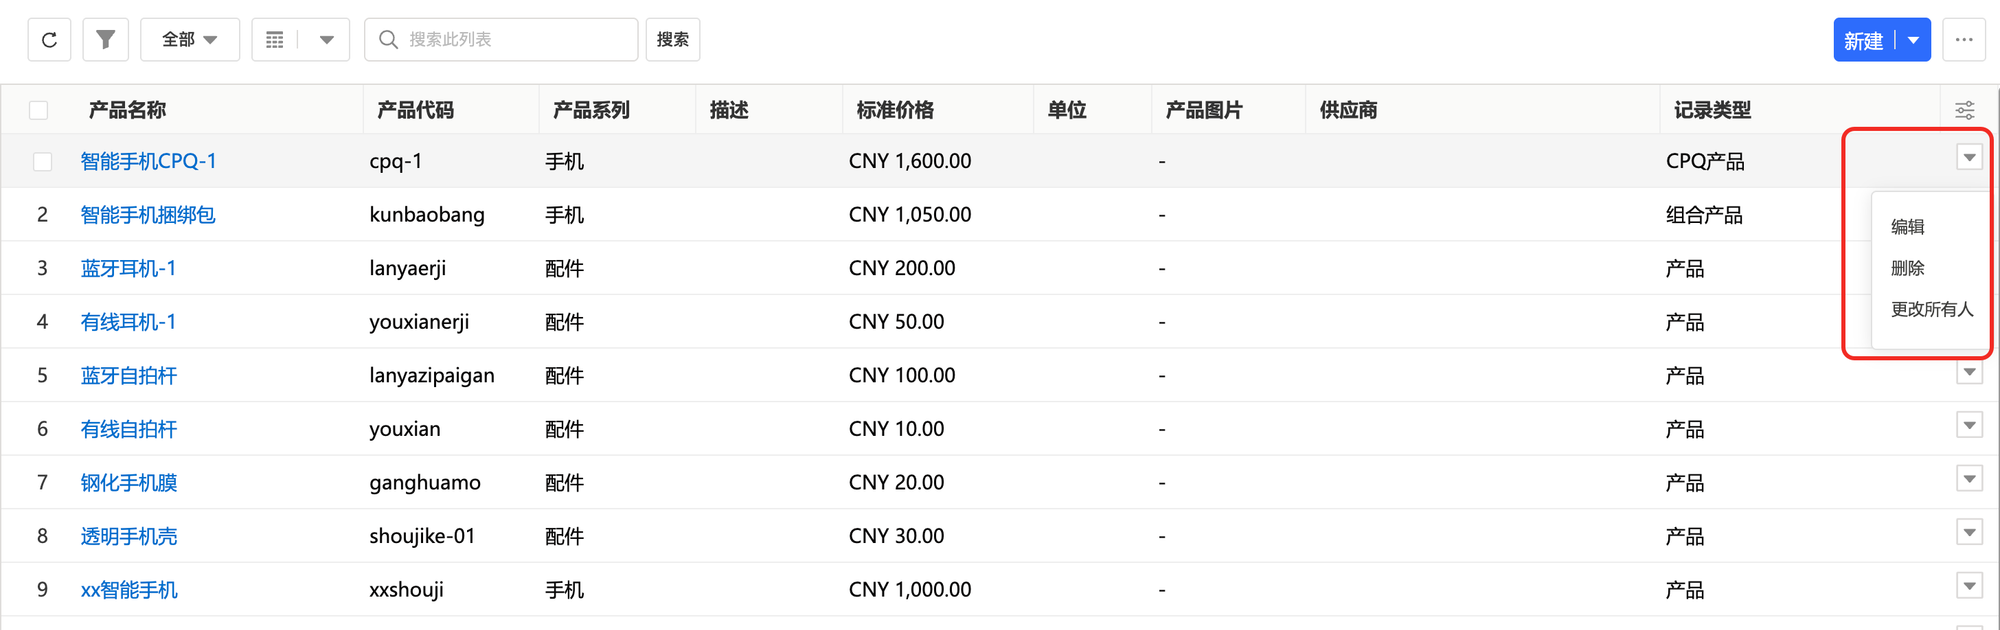The image size is (2000, 630).
Task: Focus the 搜索此列表 search field
Action: (x=515, y=40)
